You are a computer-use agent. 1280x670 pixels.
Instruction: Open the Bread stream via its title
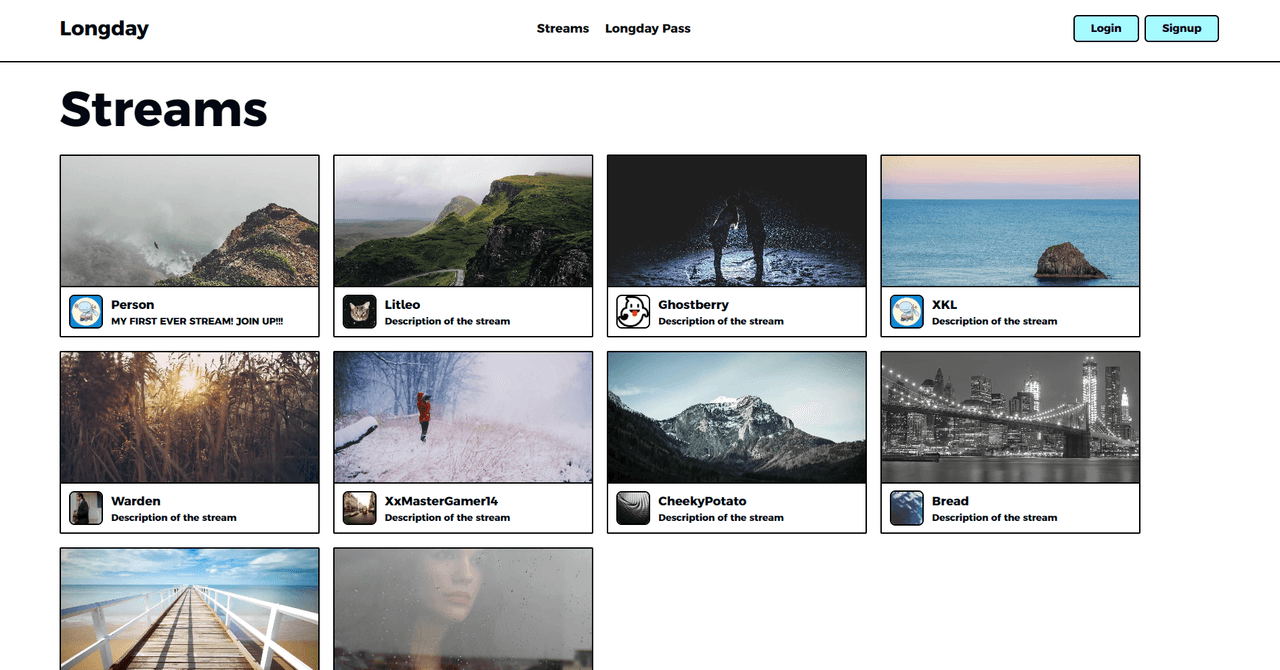point(948,501)
